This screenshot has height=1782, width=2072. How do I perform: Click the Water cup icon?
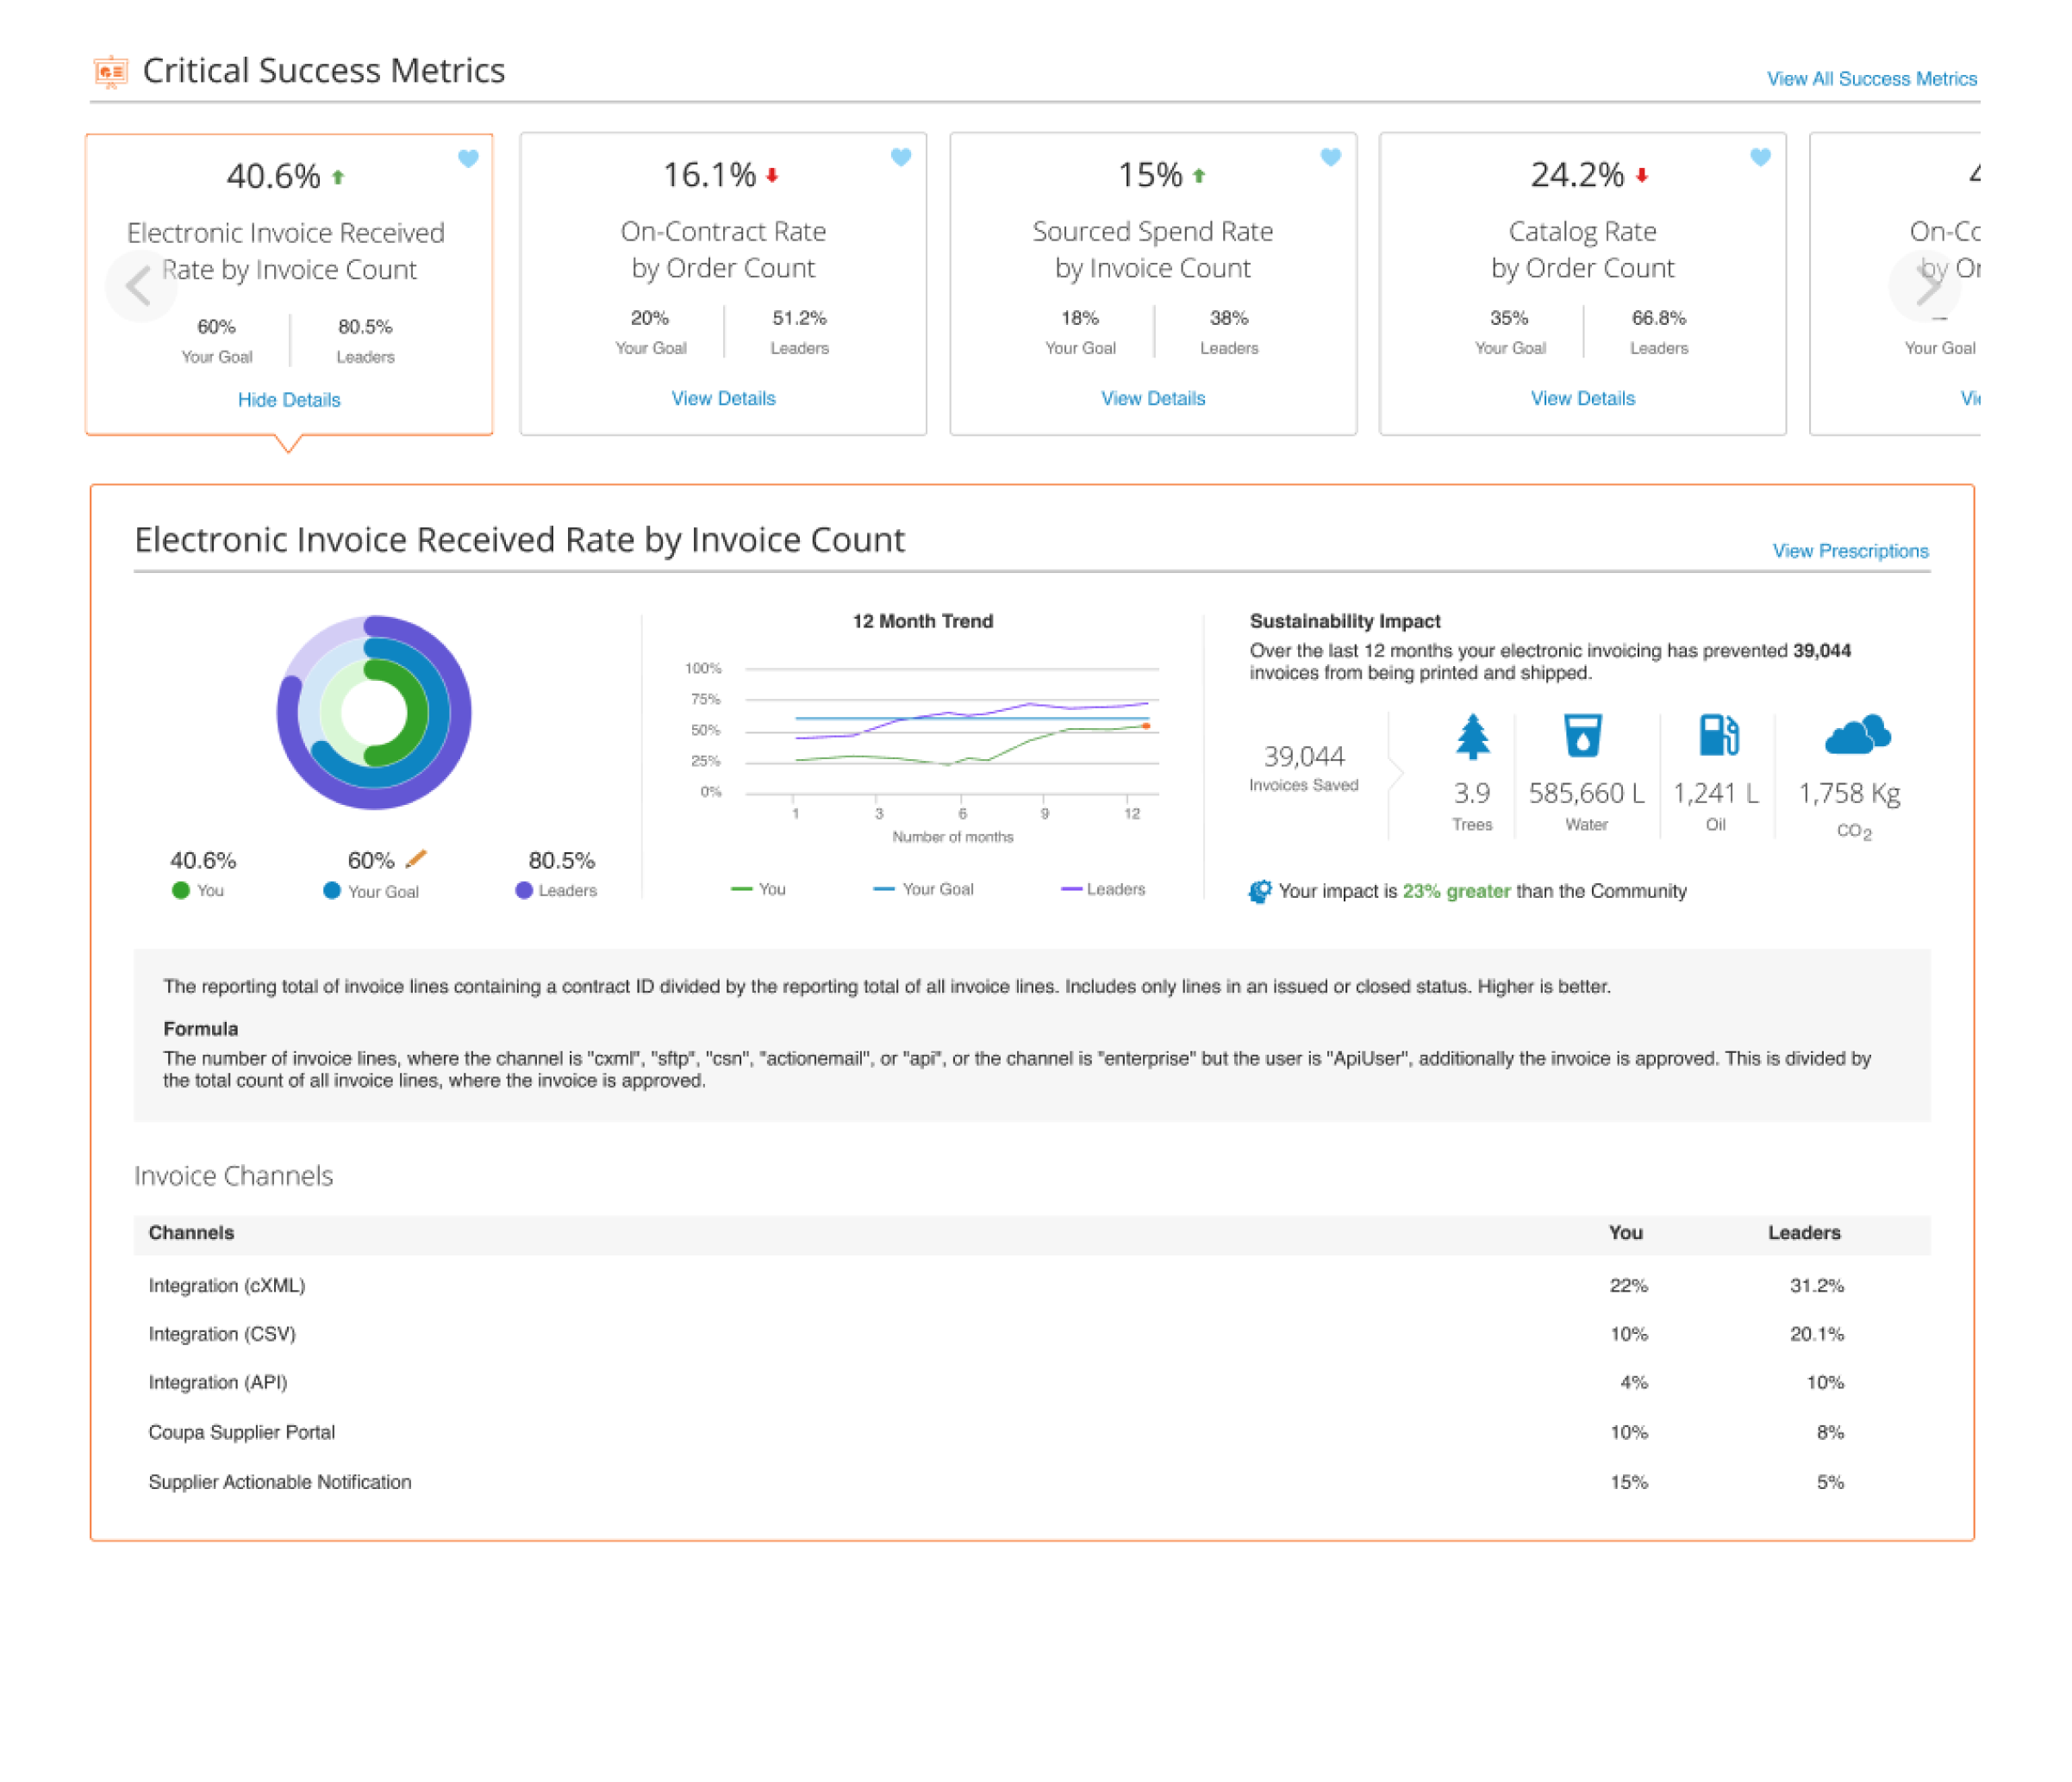pyautogui.click(x=1583, y=736)
